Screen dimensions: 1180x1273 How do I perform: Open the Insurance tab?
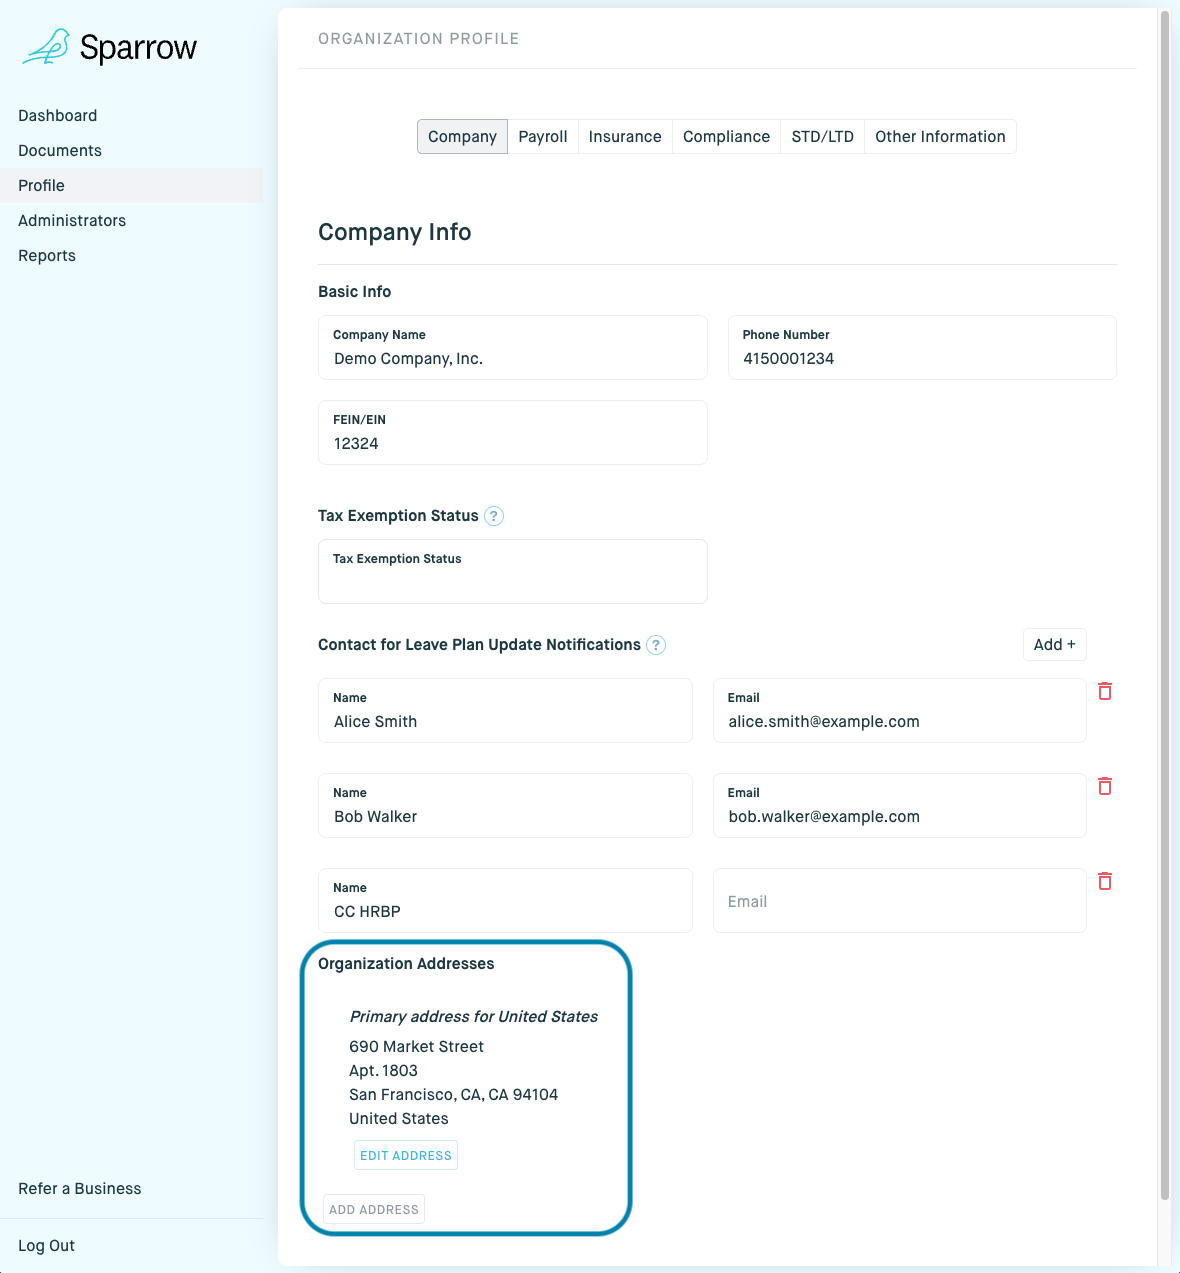coord(625,137)
